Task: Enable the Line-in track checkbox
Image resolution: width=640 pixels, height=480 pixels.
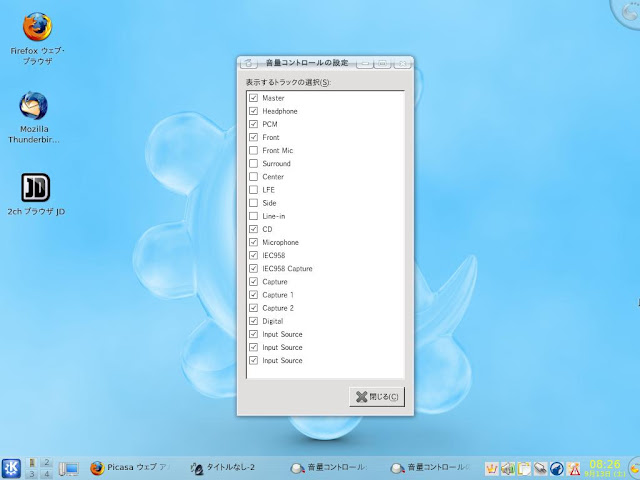Action: pos(253,216)
